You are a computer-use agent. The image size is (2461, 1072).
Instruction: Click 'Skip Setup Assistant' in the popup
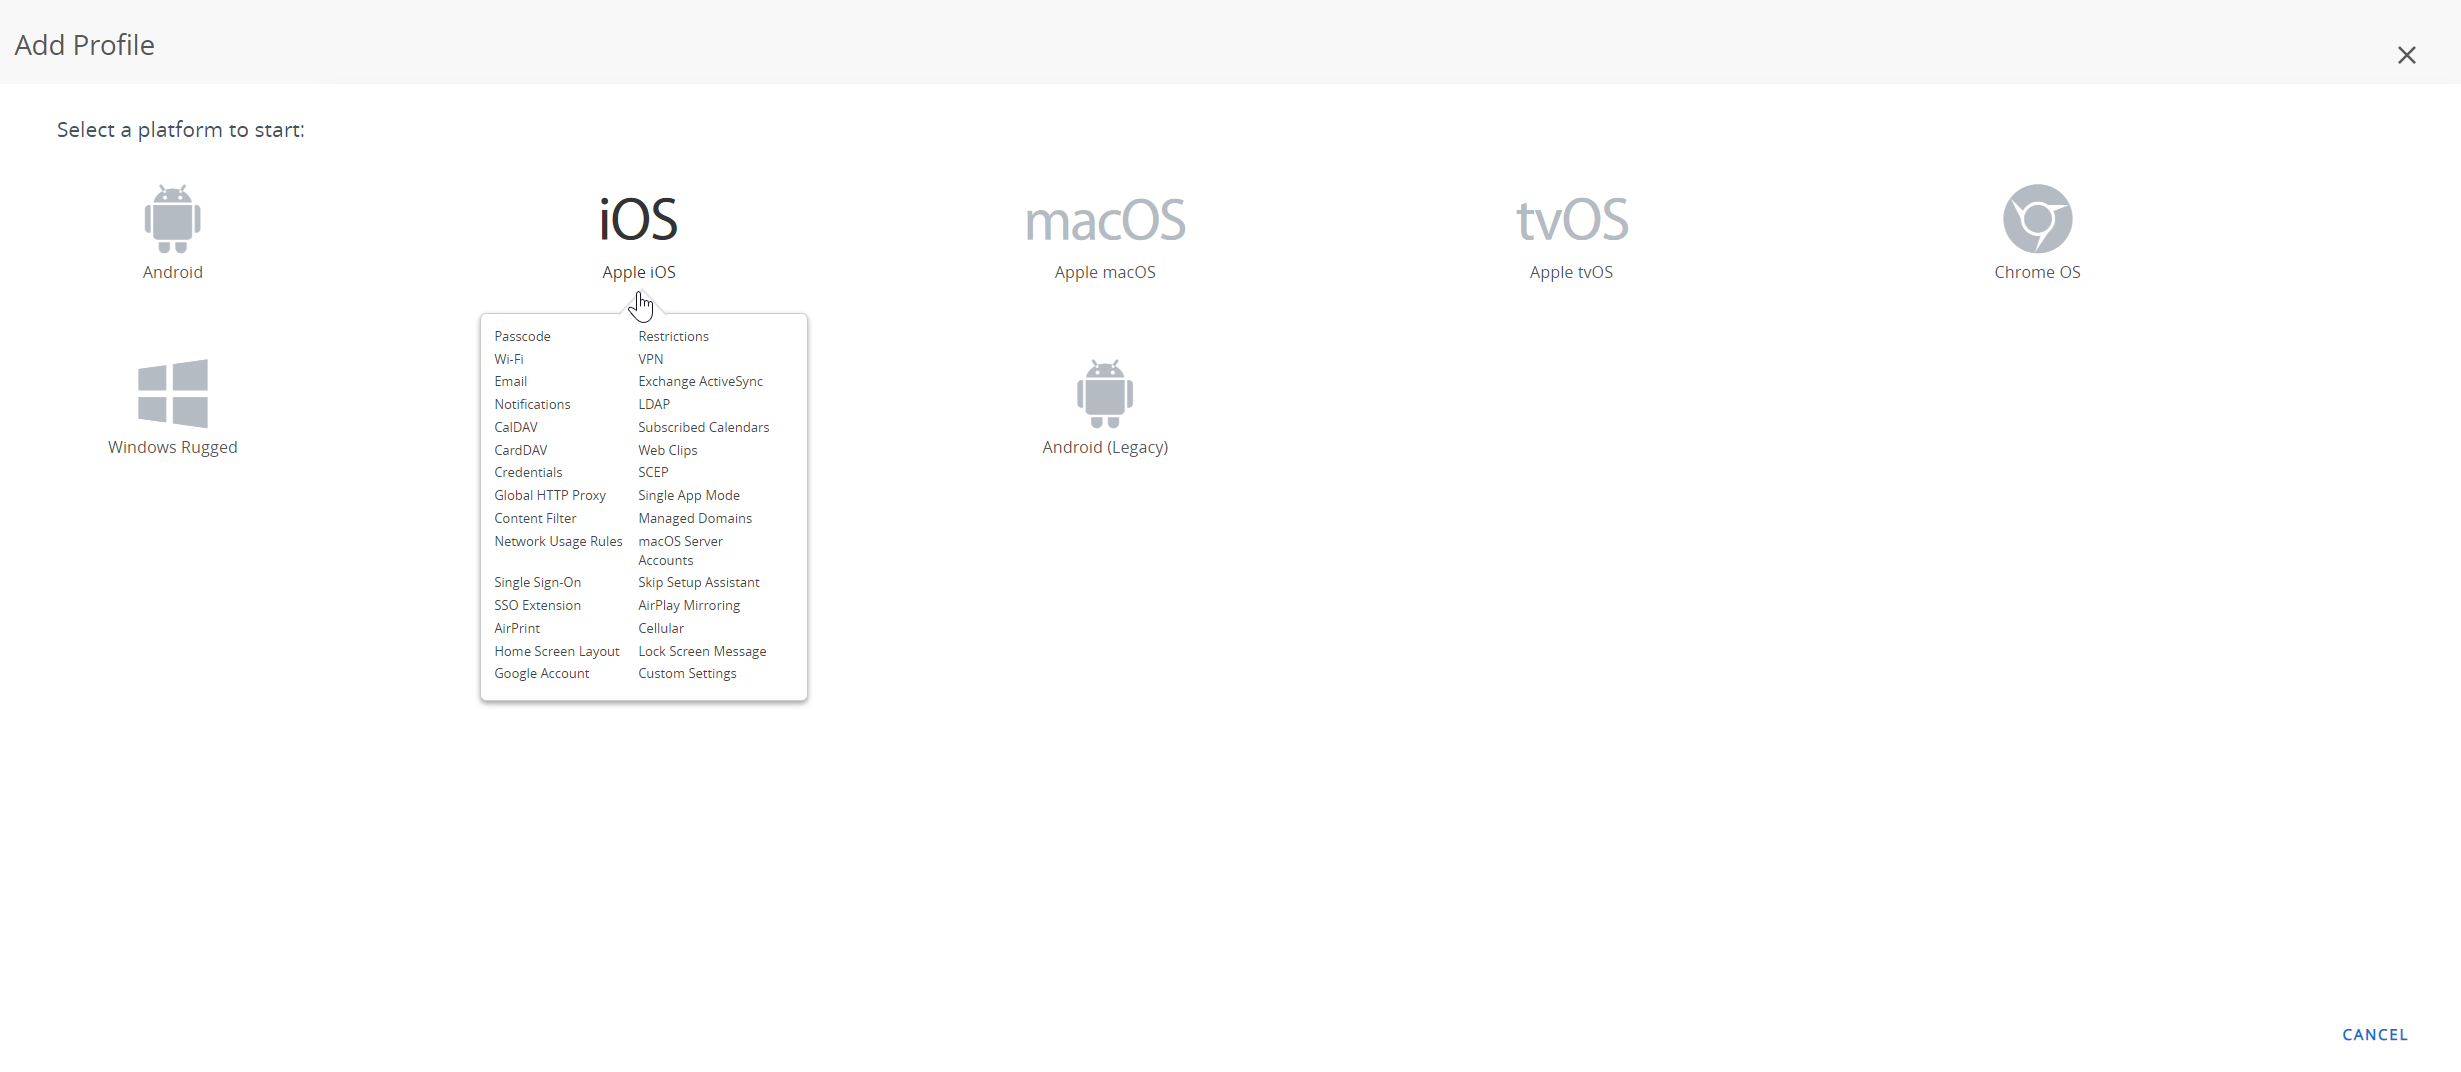(x=699, y=582)
